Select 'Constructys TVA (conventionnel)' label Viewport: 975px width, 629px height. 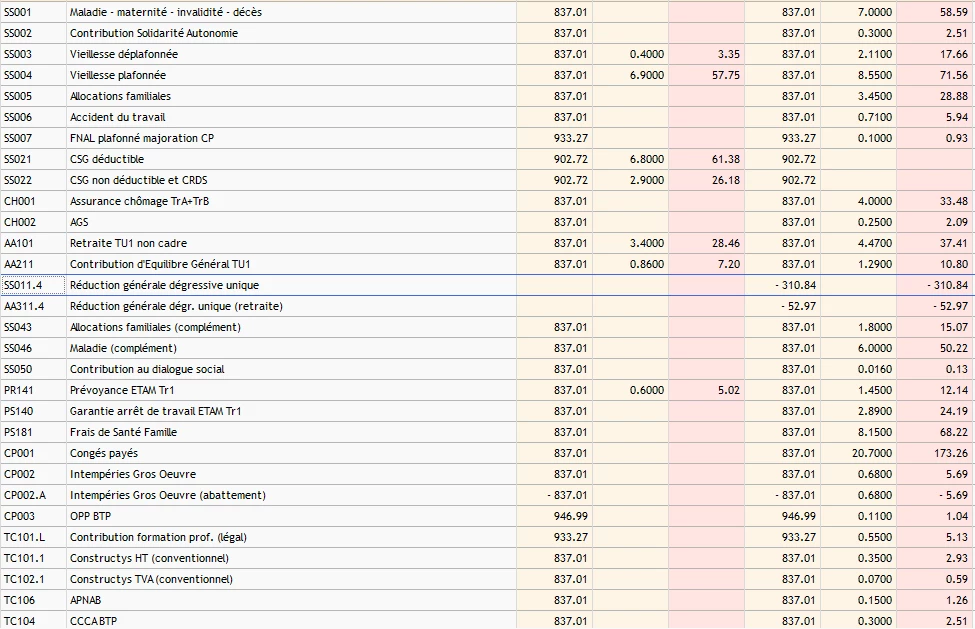coord(151,579)
